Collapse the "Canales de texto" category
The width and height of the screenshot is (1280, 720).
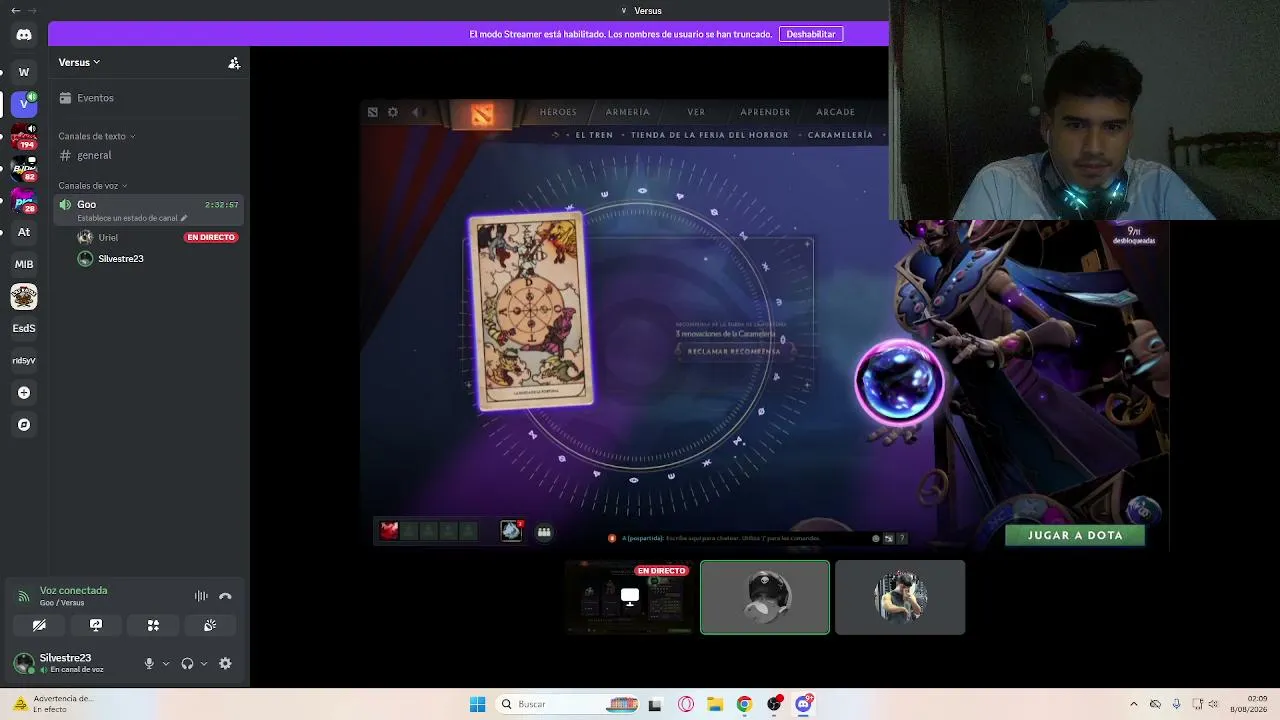pyautogui.click(x=96, y=136)
